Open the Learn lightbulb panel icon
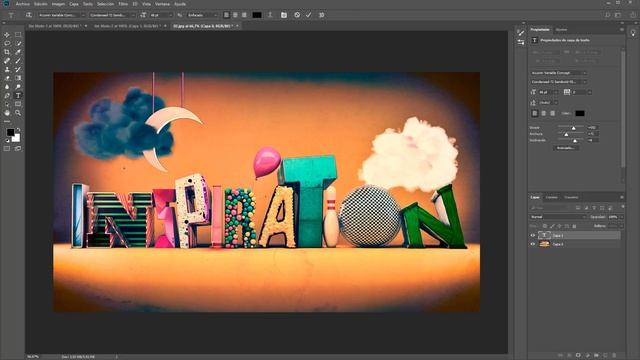640x360 pixels. 633,33
